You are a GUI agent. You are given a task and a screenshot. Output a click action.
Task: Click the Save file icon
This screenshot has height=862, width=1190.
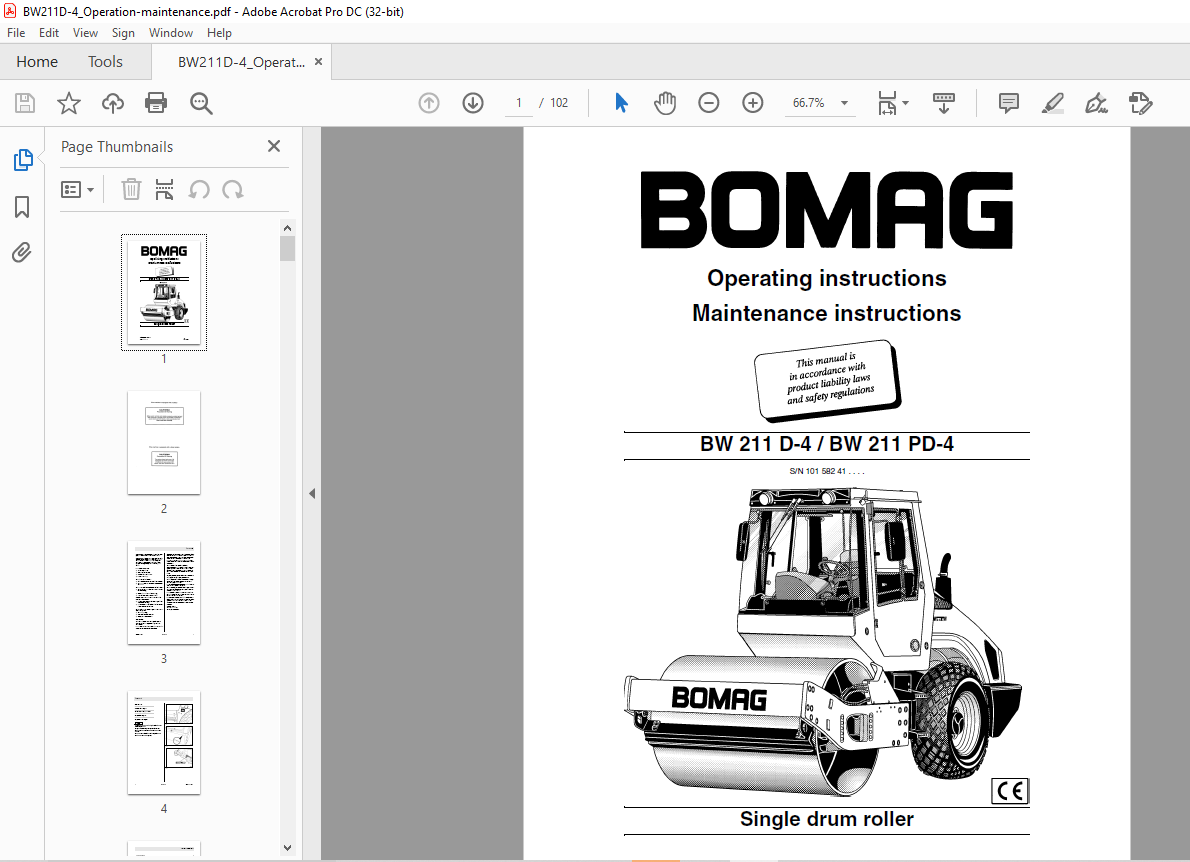pyautogui.click(x=25, y=103)
